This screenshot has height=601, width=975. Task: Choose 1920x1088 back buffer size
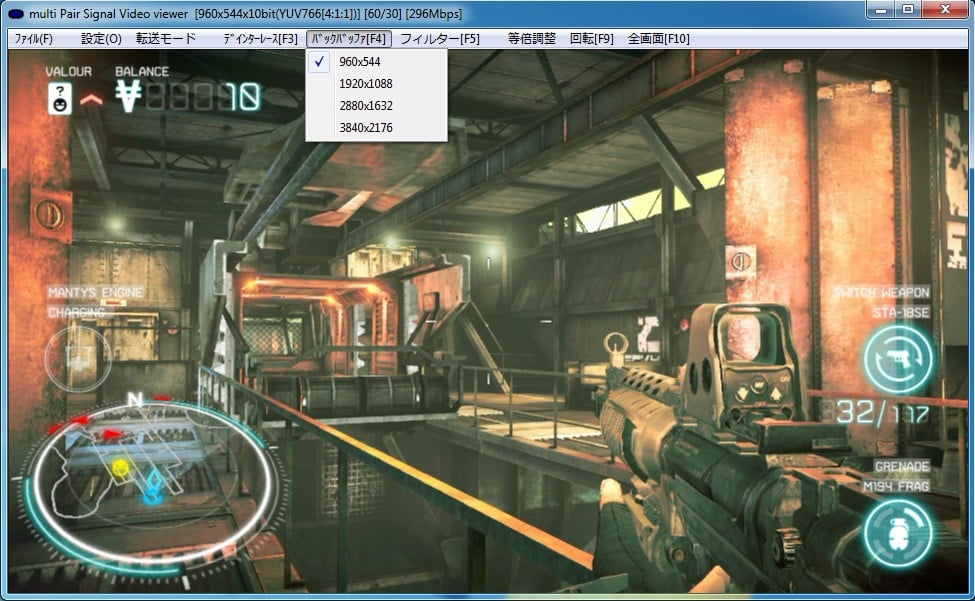(x=366, y=84)
